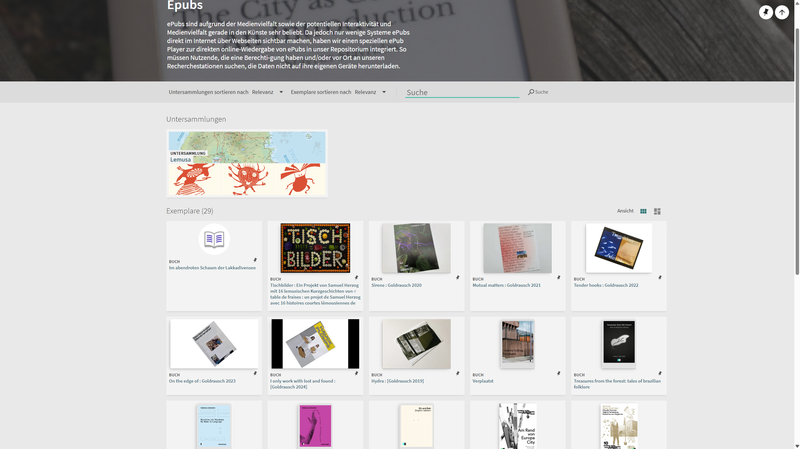Image resolution: width=800 pixels, height=449 pixels.
Task: Click the scroll-to-top arrow icon
Action: click(x=782, y=12)
